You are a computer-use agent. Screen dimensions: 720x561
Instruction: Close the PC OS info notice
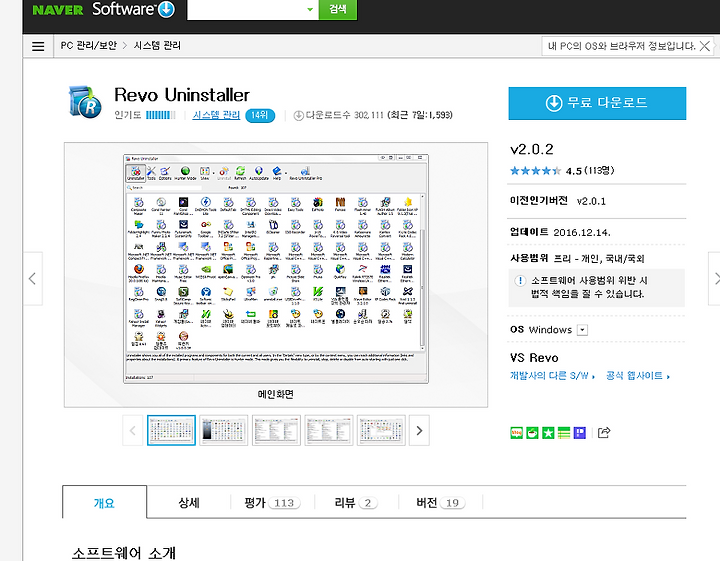[x=705, y=46]
